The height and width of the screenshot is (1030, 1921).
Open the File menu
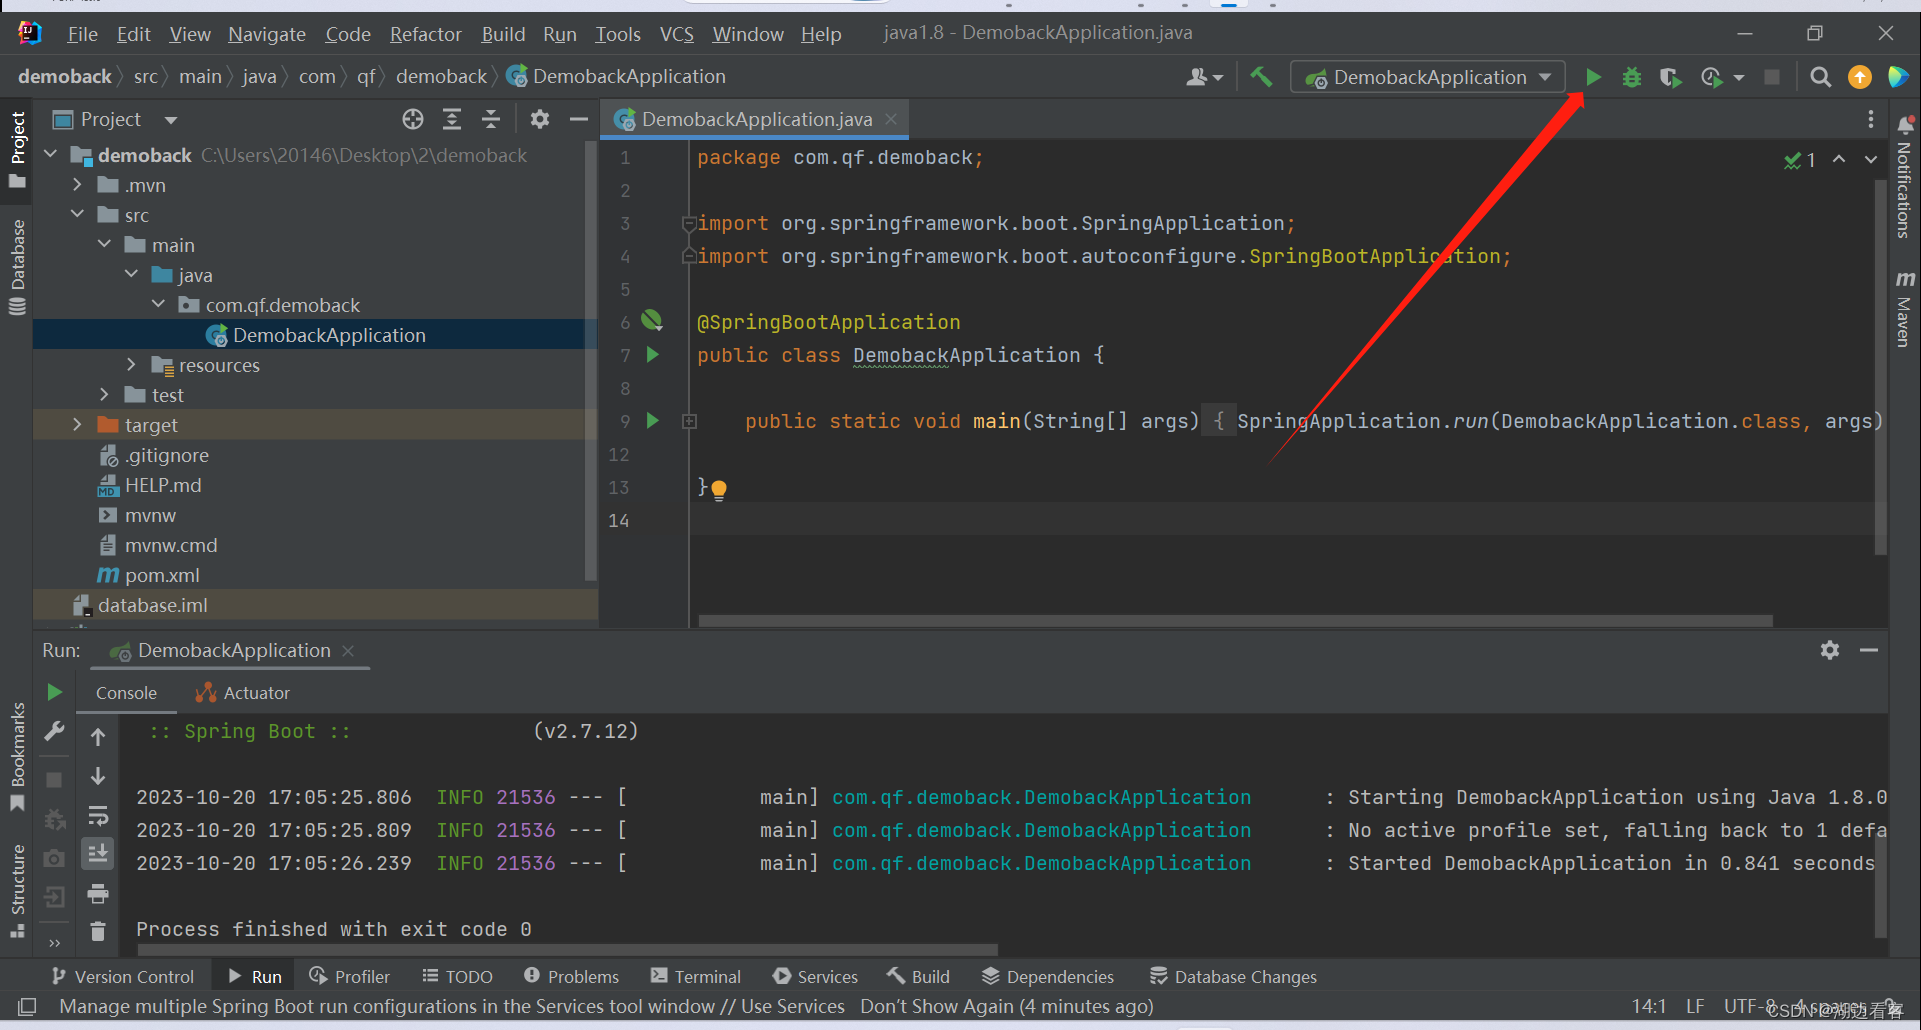click(x=82, y=34)
